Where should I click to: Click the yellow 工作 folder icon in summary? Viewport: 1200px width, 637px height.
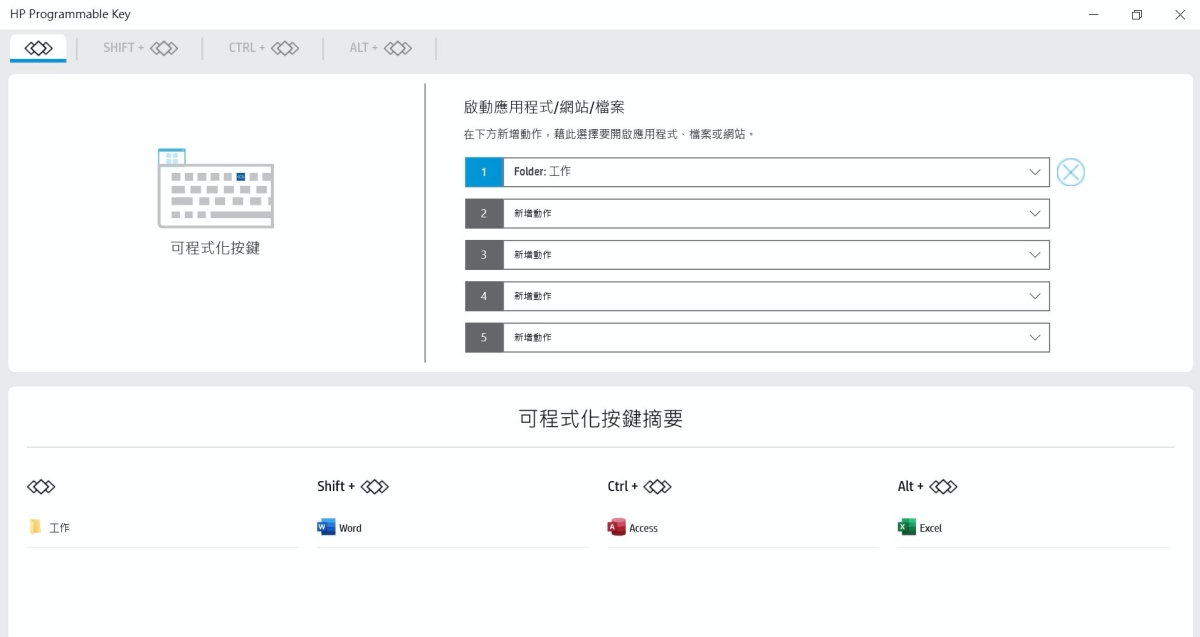[x=36, y=527]
